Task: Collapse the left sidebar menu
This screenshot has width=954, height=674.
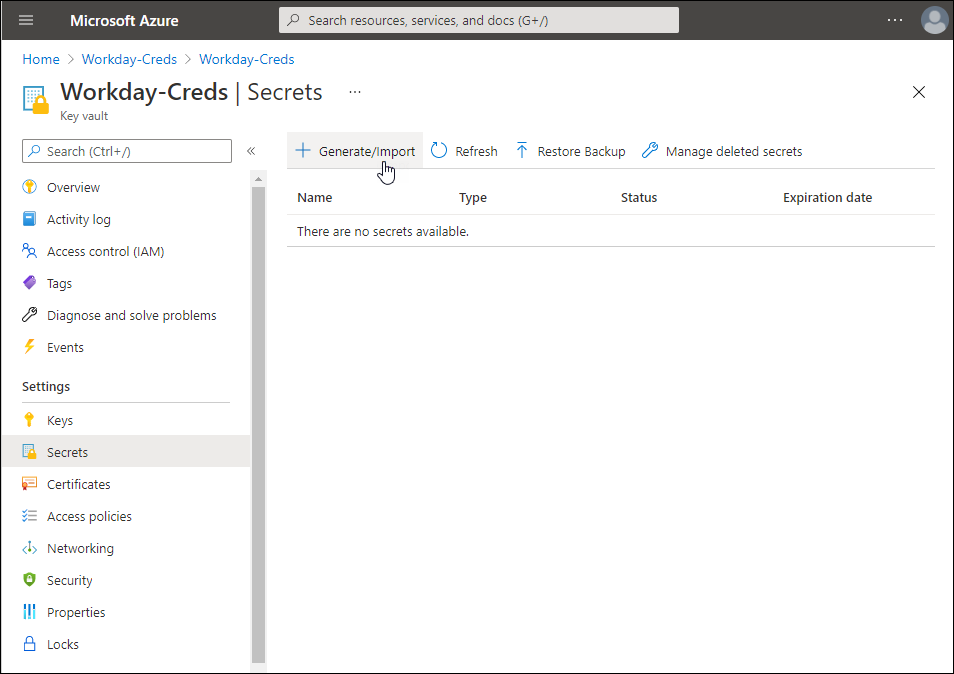Action: 251,151
